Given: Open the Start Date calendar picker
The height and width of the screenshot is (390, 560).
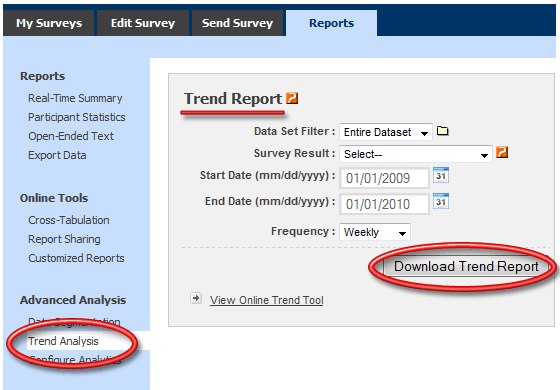Looking at the screenshot, I should [441, 175].
